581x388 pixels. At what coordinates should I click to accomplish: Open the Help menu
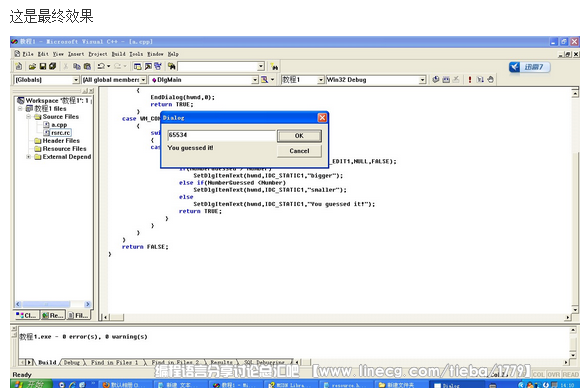pos(173,54)
